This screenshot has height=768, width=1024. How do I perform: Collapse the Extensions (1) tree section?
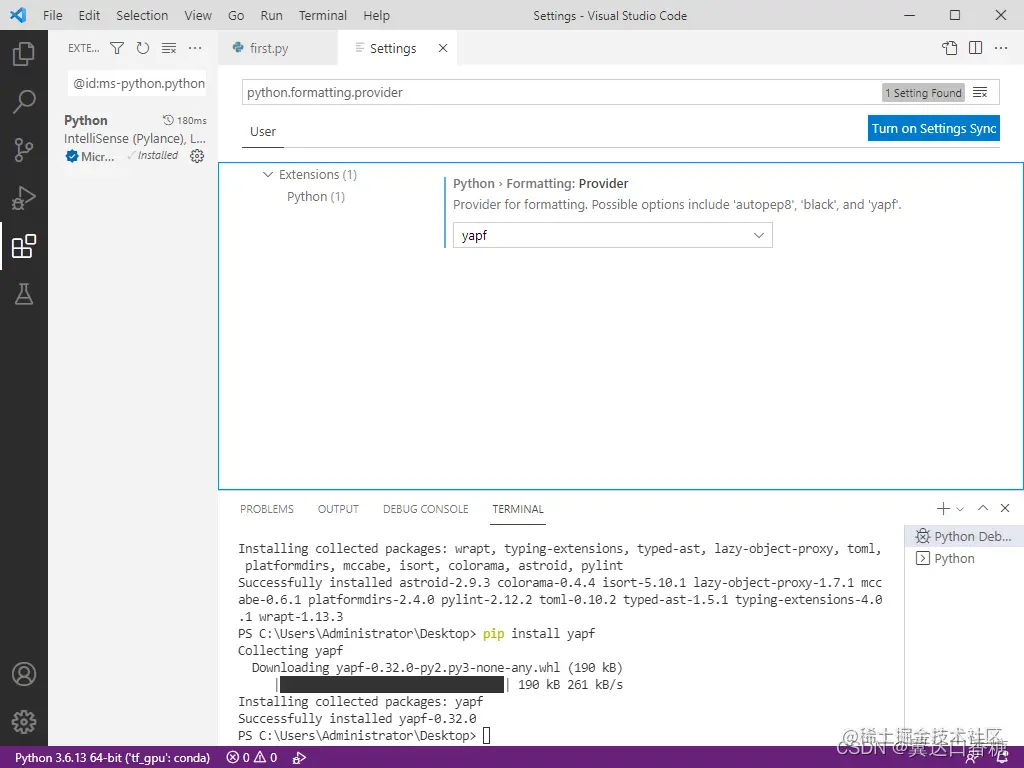pos(268,174)
